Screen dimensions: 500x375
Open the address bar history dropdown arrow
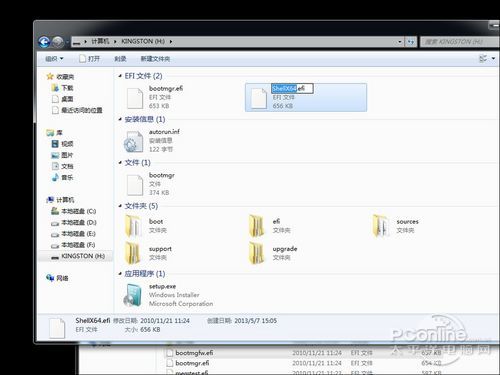coord(400,42)
